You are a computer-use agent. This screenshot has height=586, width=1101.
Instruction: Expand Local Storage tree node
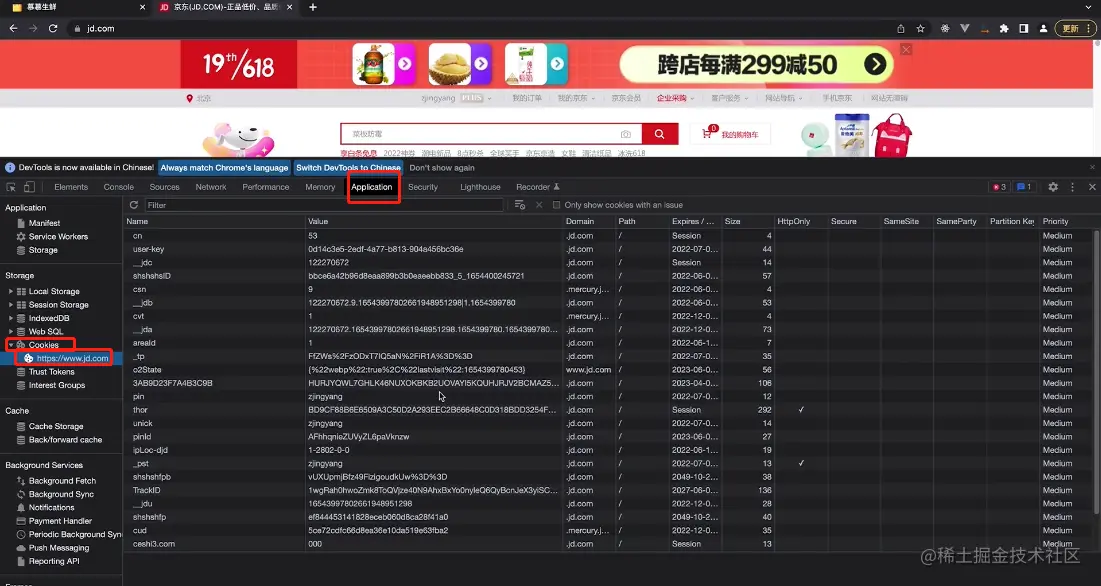click(11, 291)
